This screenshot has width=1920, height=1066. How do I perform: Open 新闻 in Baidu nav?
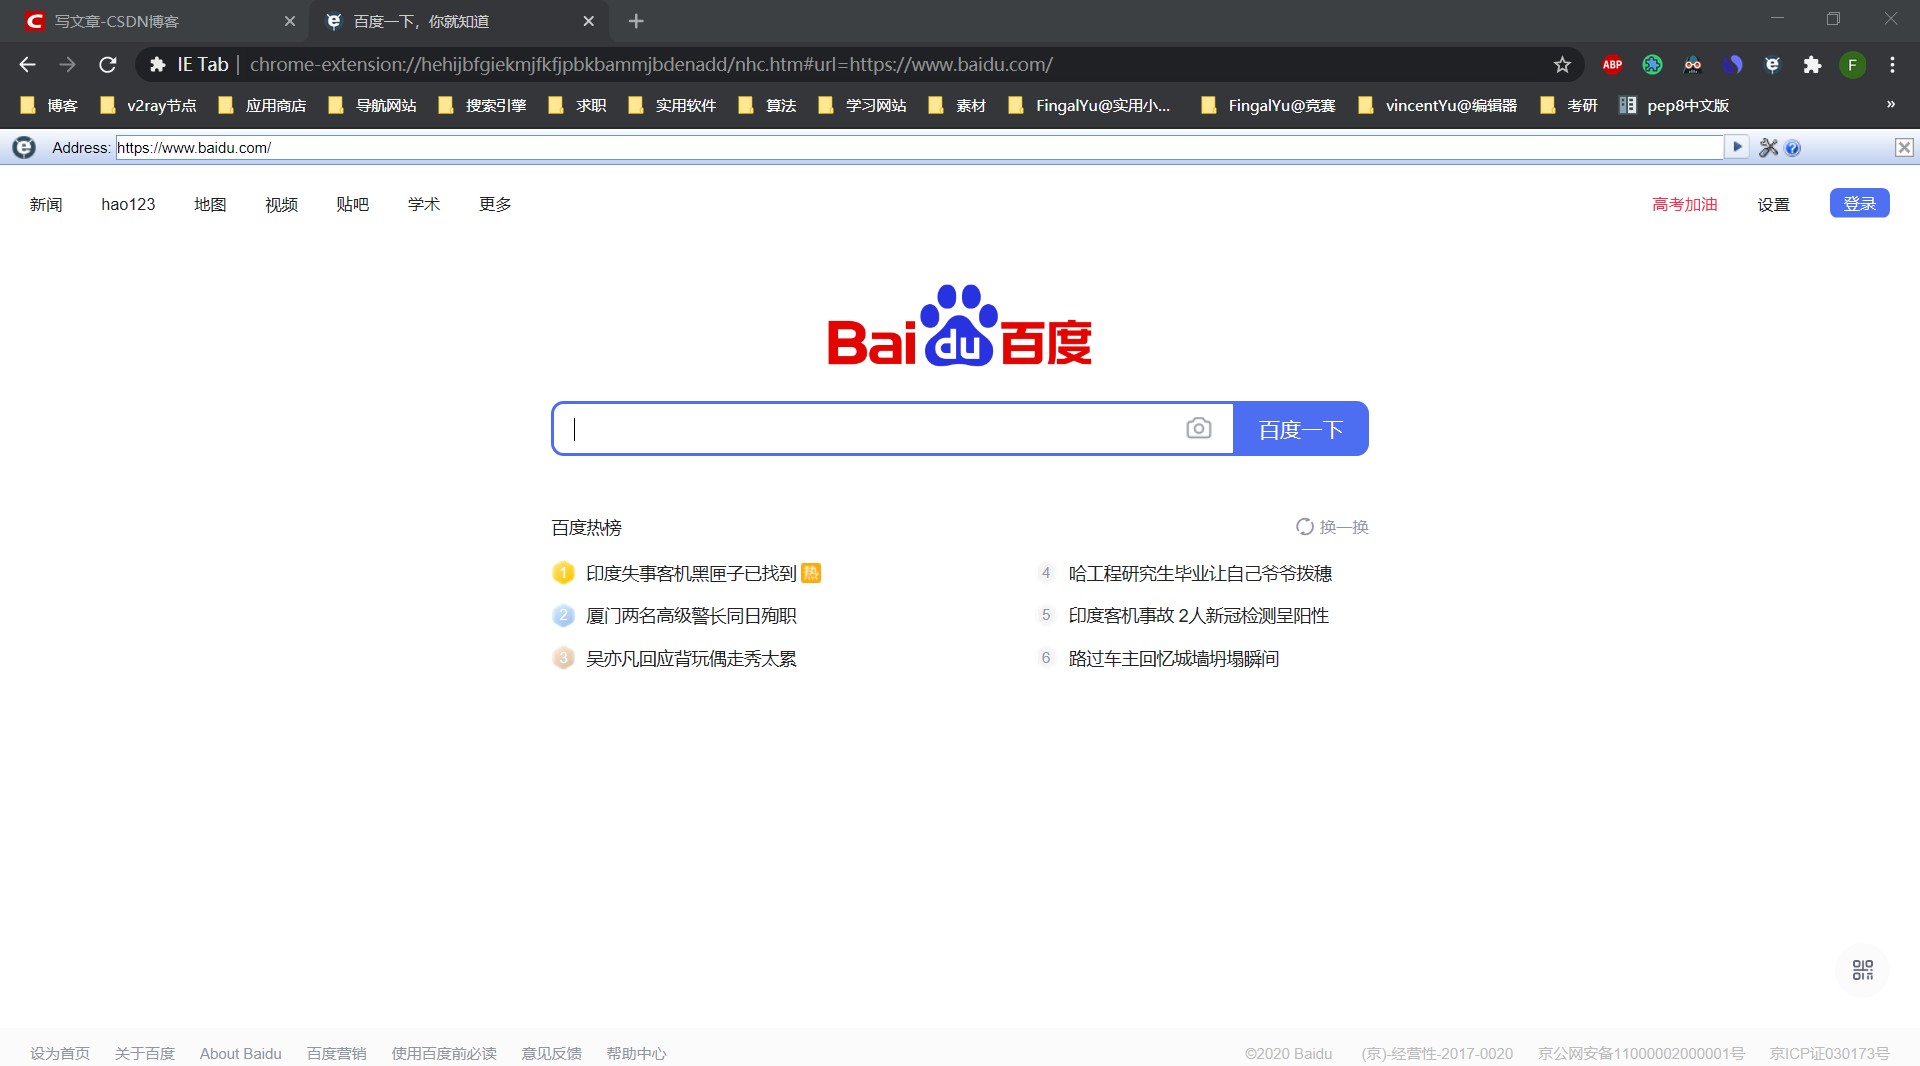pyautogui.click(x=46, y=204)
